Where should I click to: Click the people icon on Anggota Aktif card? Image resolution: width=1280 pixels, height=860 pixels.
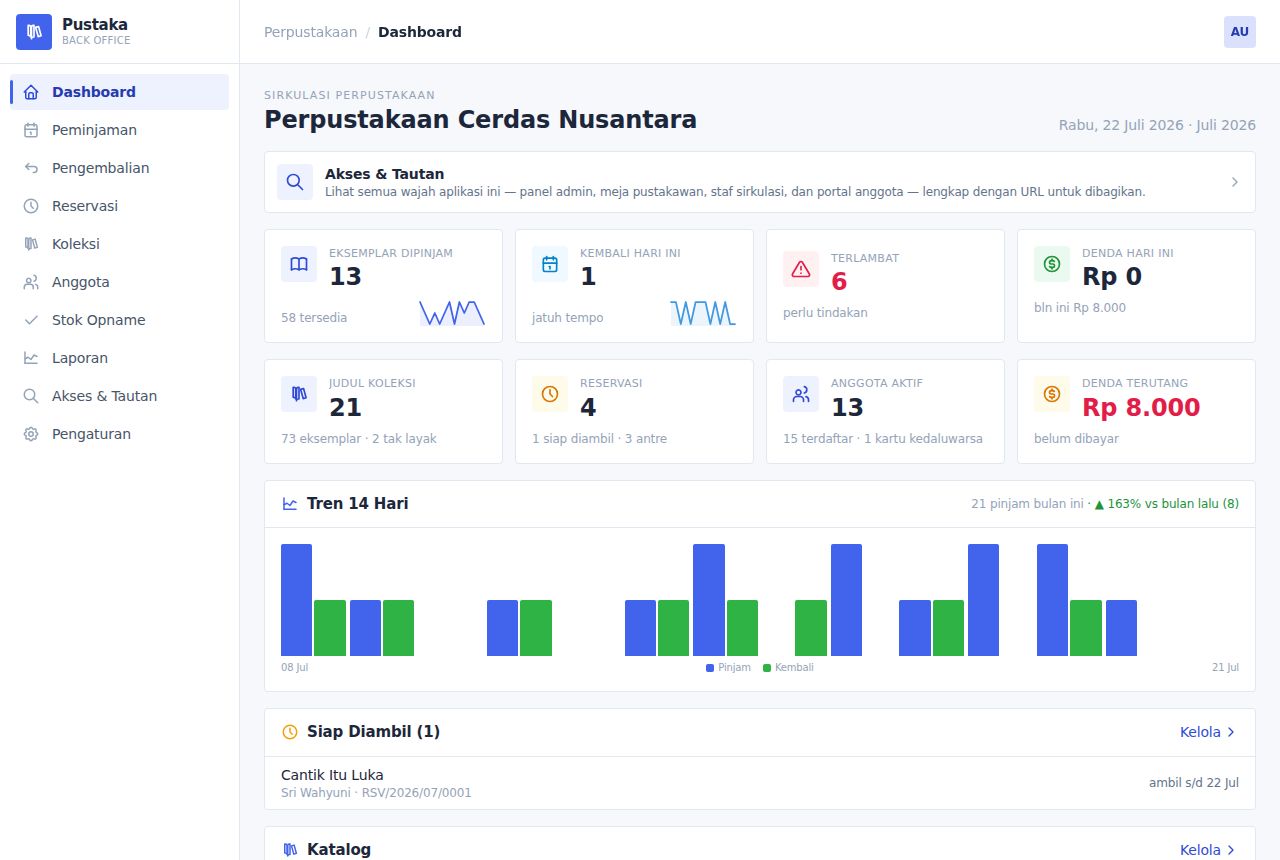tap(801, 394)
